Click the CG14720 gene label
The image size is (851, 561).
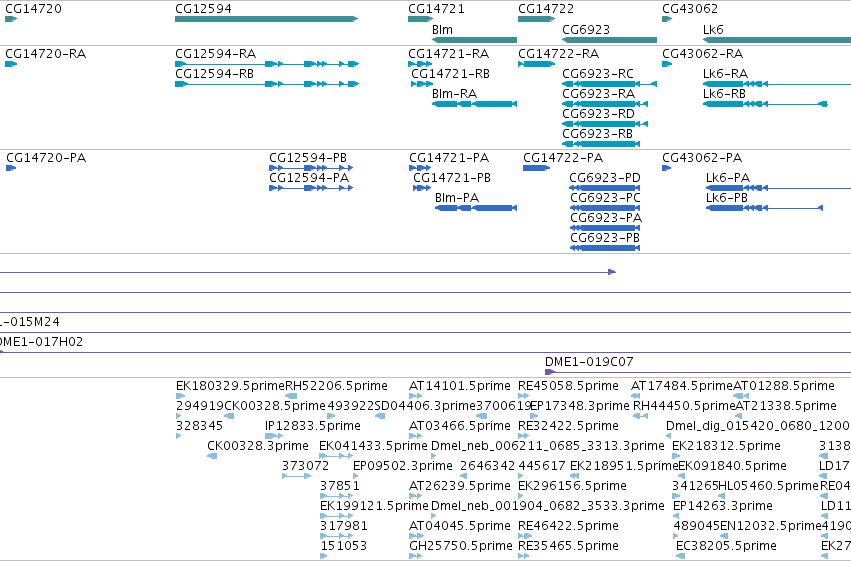point(33,9)
